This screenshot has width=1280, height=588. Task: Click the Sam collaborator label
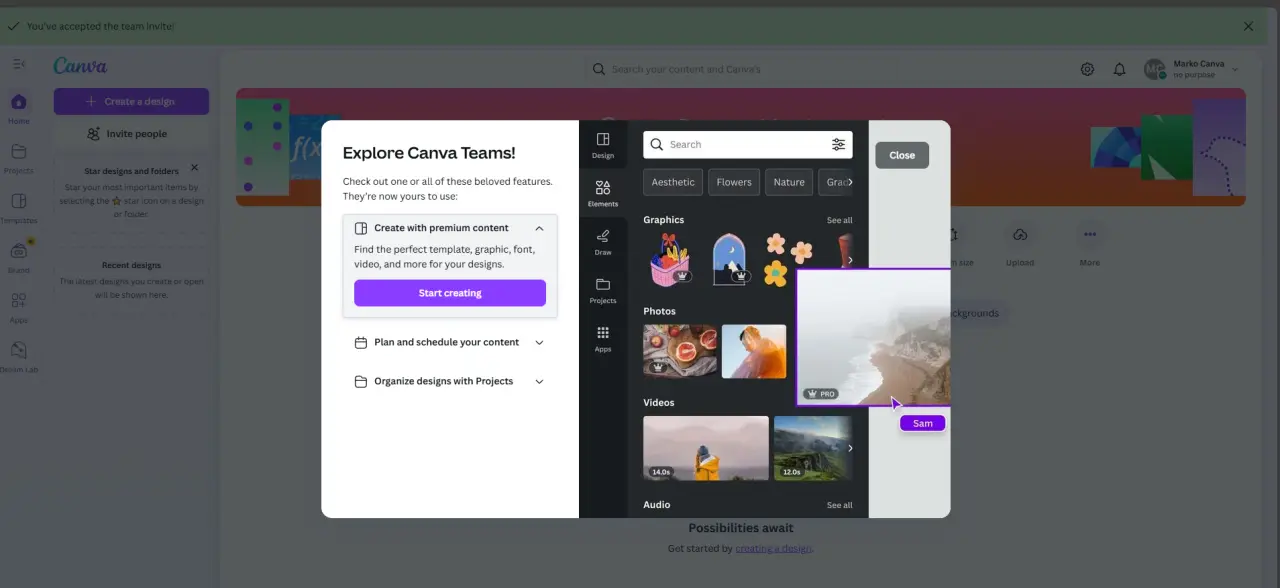pos(923,423)
